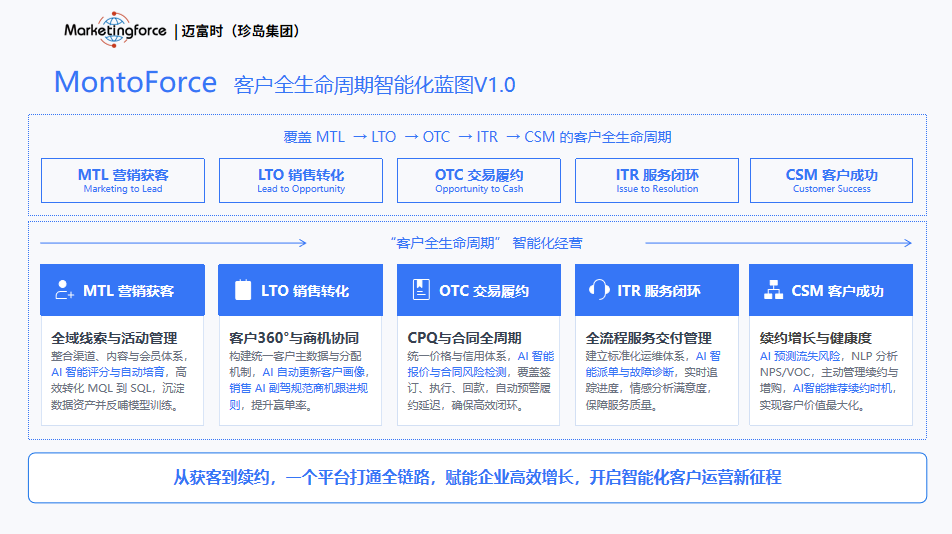952x534 pixels.
Task: Click the OTC contract document icon
Action: pyautogui.click(x=421, y=289)
